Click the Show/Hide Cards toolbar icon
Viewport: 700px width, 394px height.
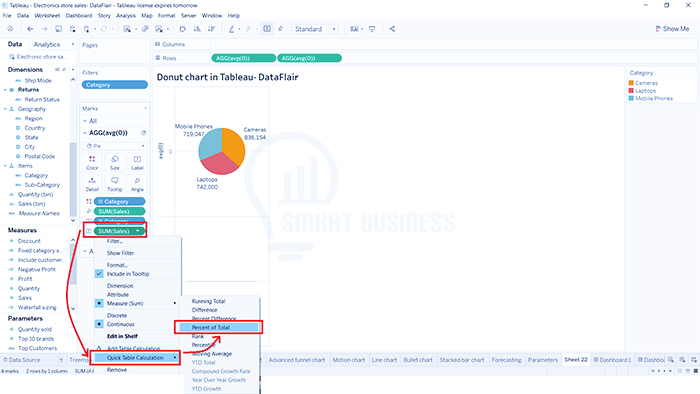354,29
